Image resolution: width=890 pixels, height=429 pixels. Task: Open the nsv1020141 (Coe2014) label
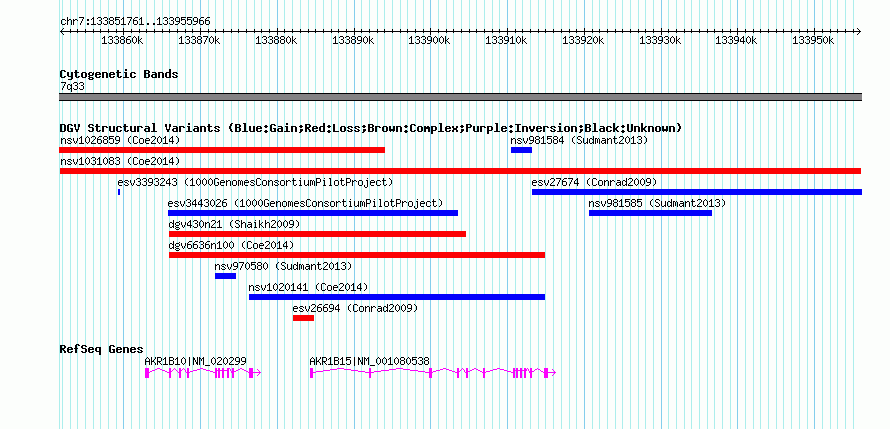coord(308,287)
